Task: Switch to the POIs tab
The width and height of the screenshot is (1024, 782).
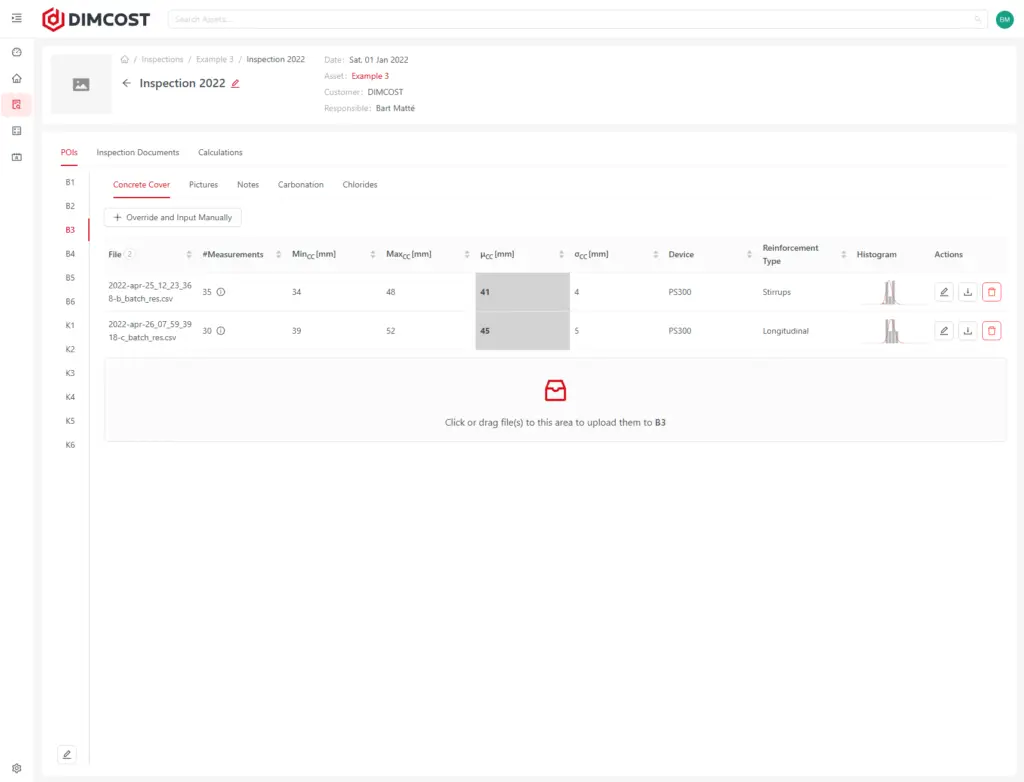Action: point(69,152)
